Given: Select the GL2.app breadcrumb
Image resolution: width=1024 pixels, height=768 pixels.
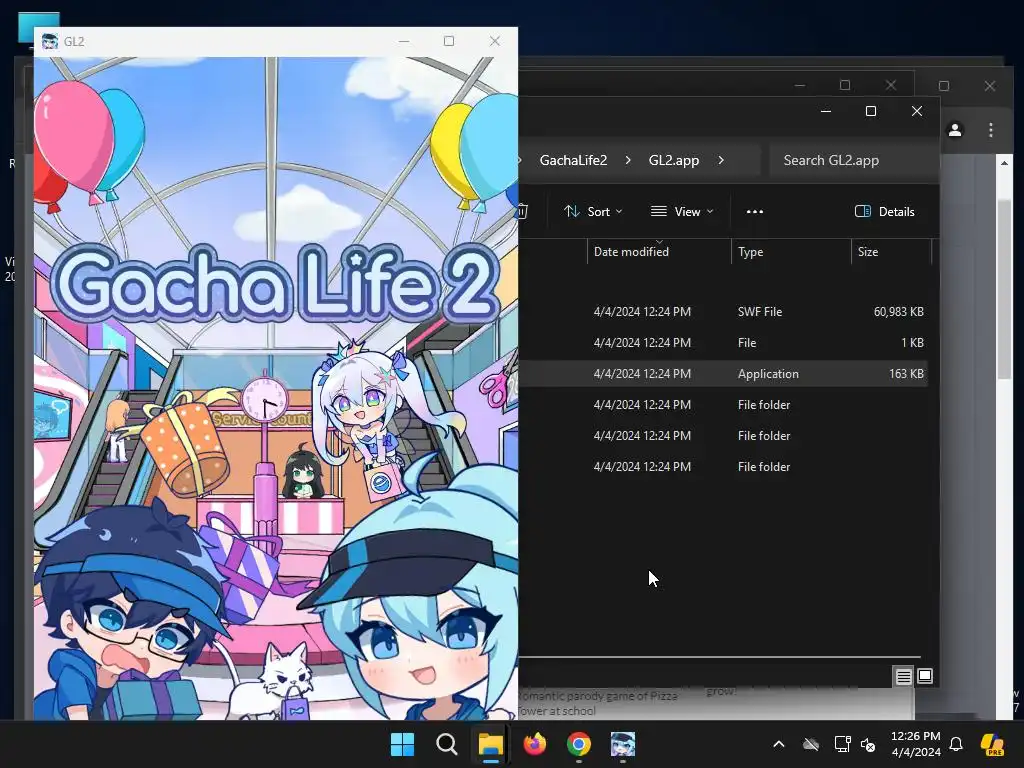Looking at the screenshot, I should click(674, 160).
